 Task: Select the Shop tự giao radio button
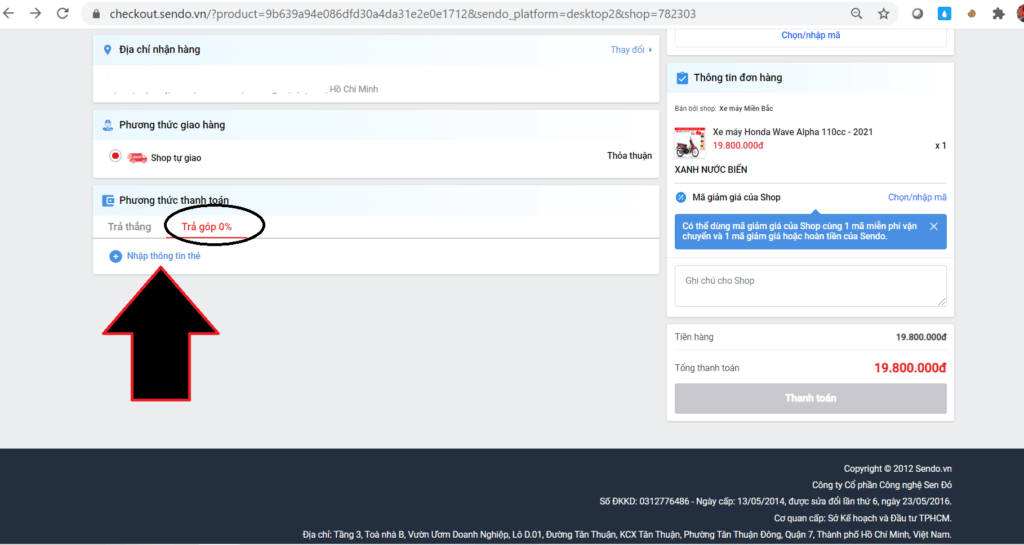coord(116,156)
